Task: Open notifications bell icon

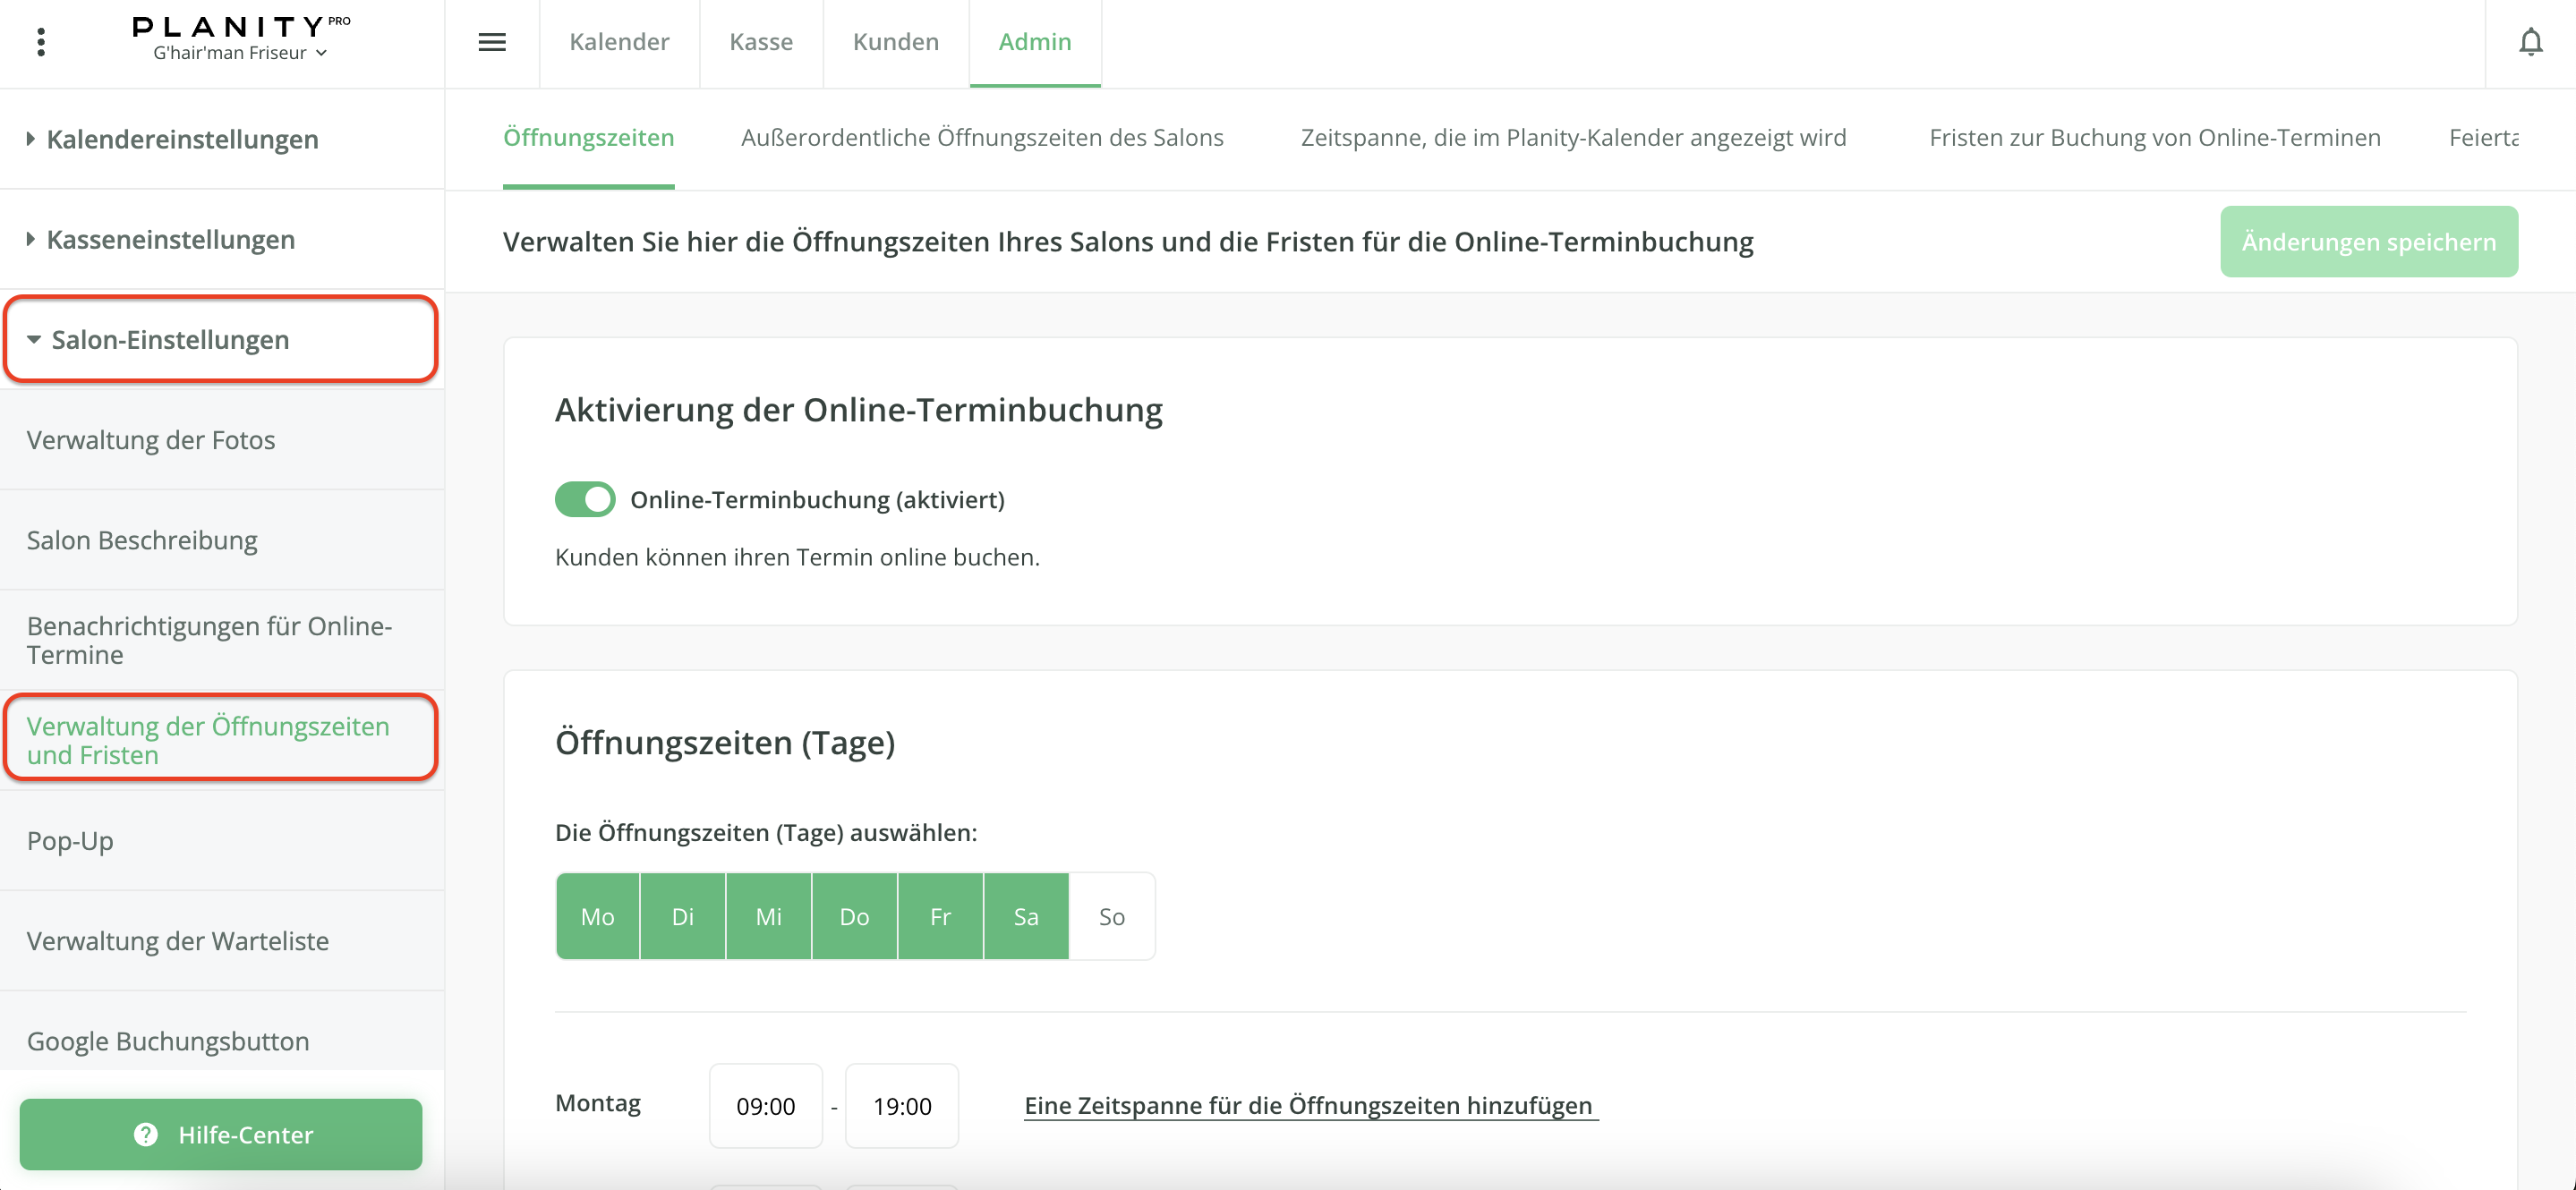Action: [x=2530, y=42]
